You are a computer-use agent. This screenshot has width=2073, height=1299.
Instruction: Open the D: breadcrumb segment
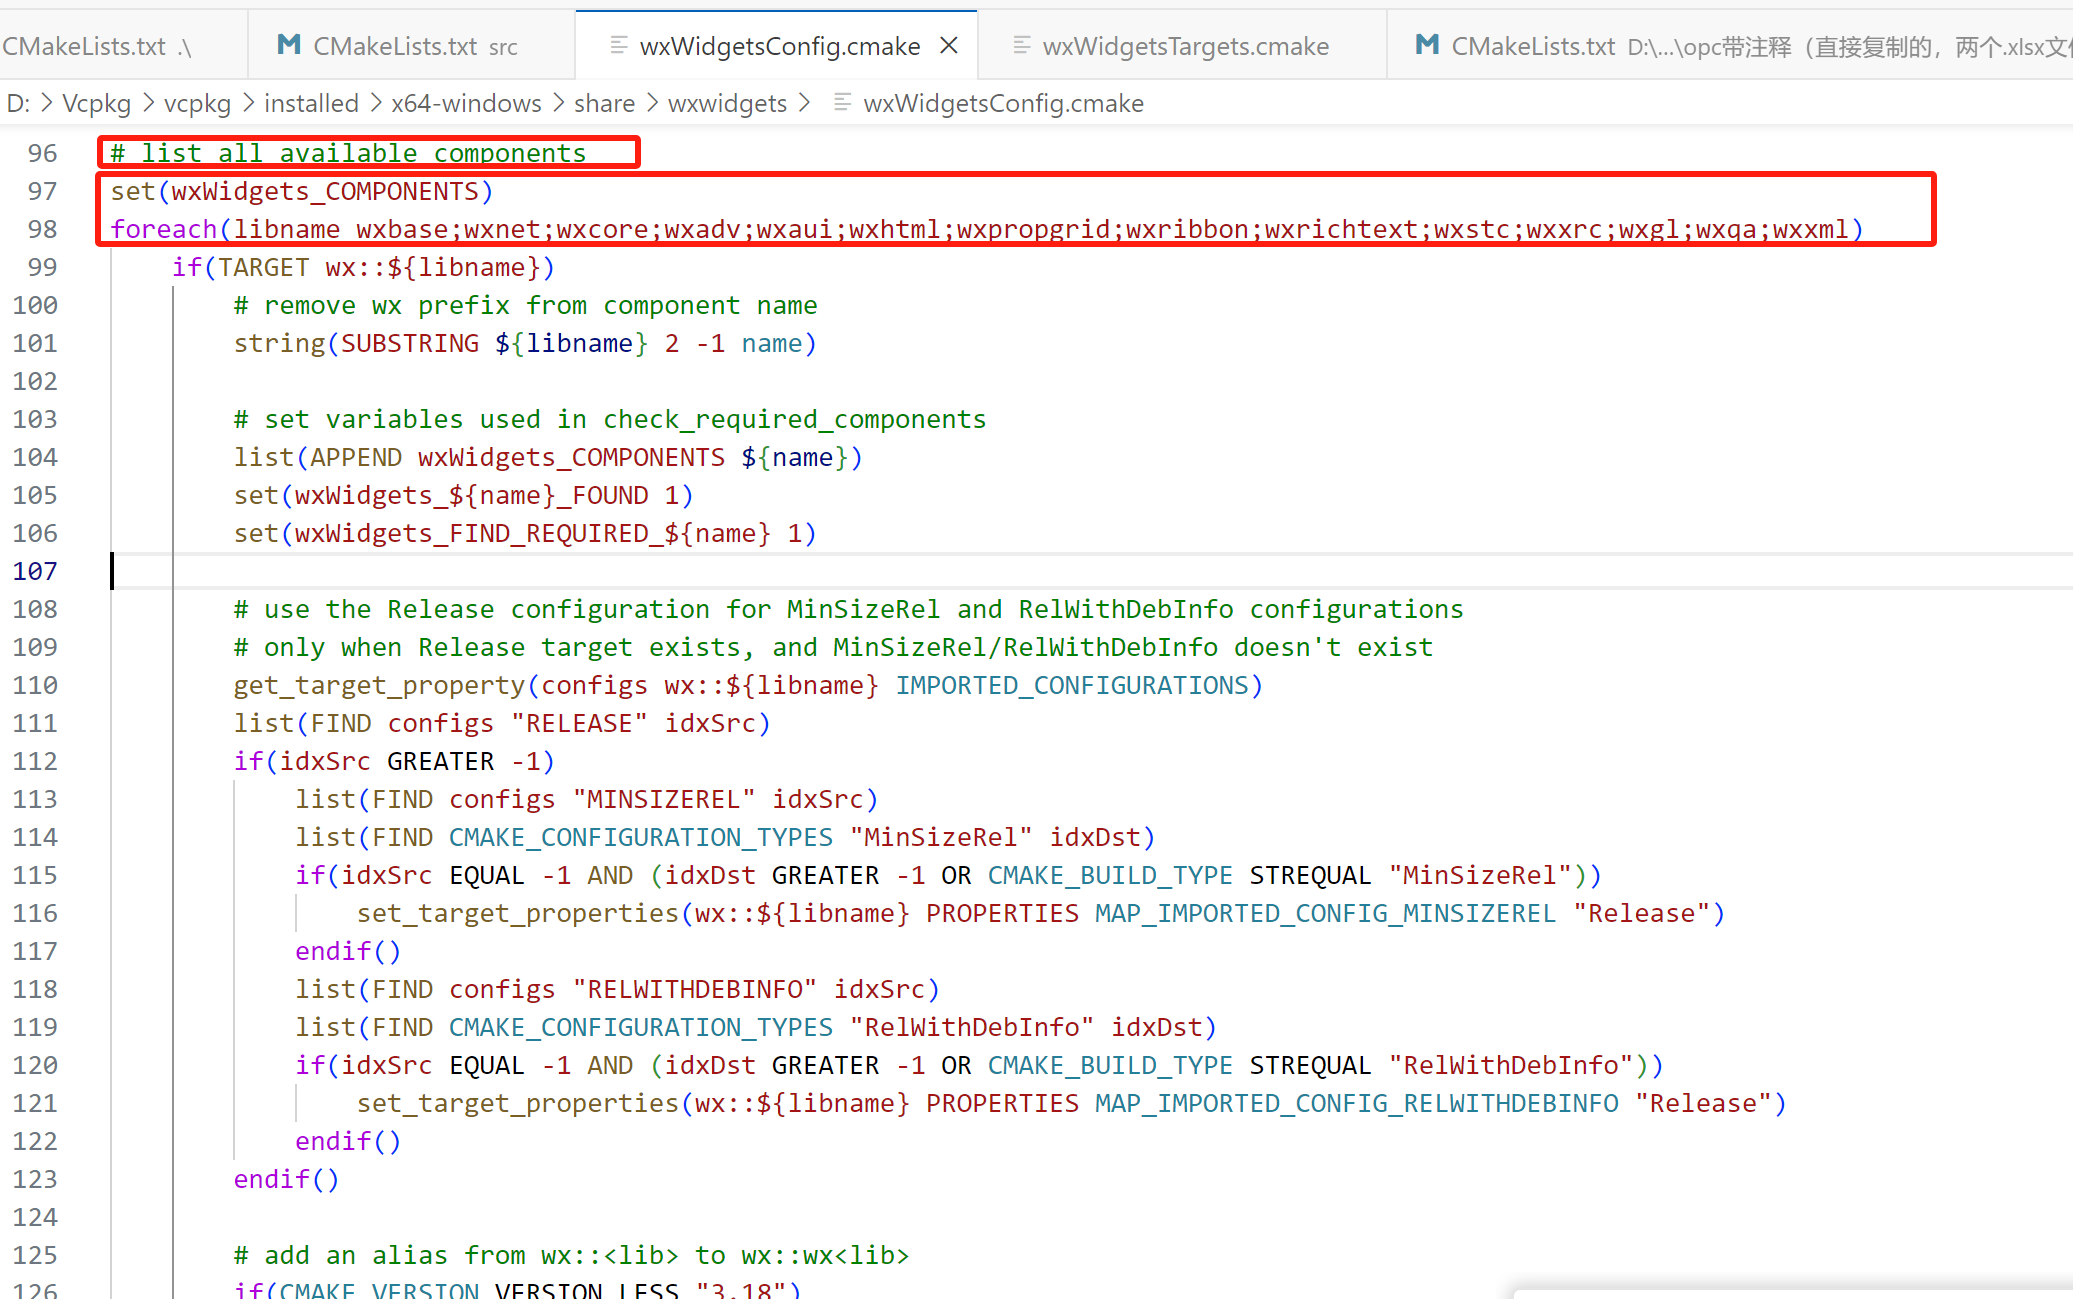[x=17, y=104]
